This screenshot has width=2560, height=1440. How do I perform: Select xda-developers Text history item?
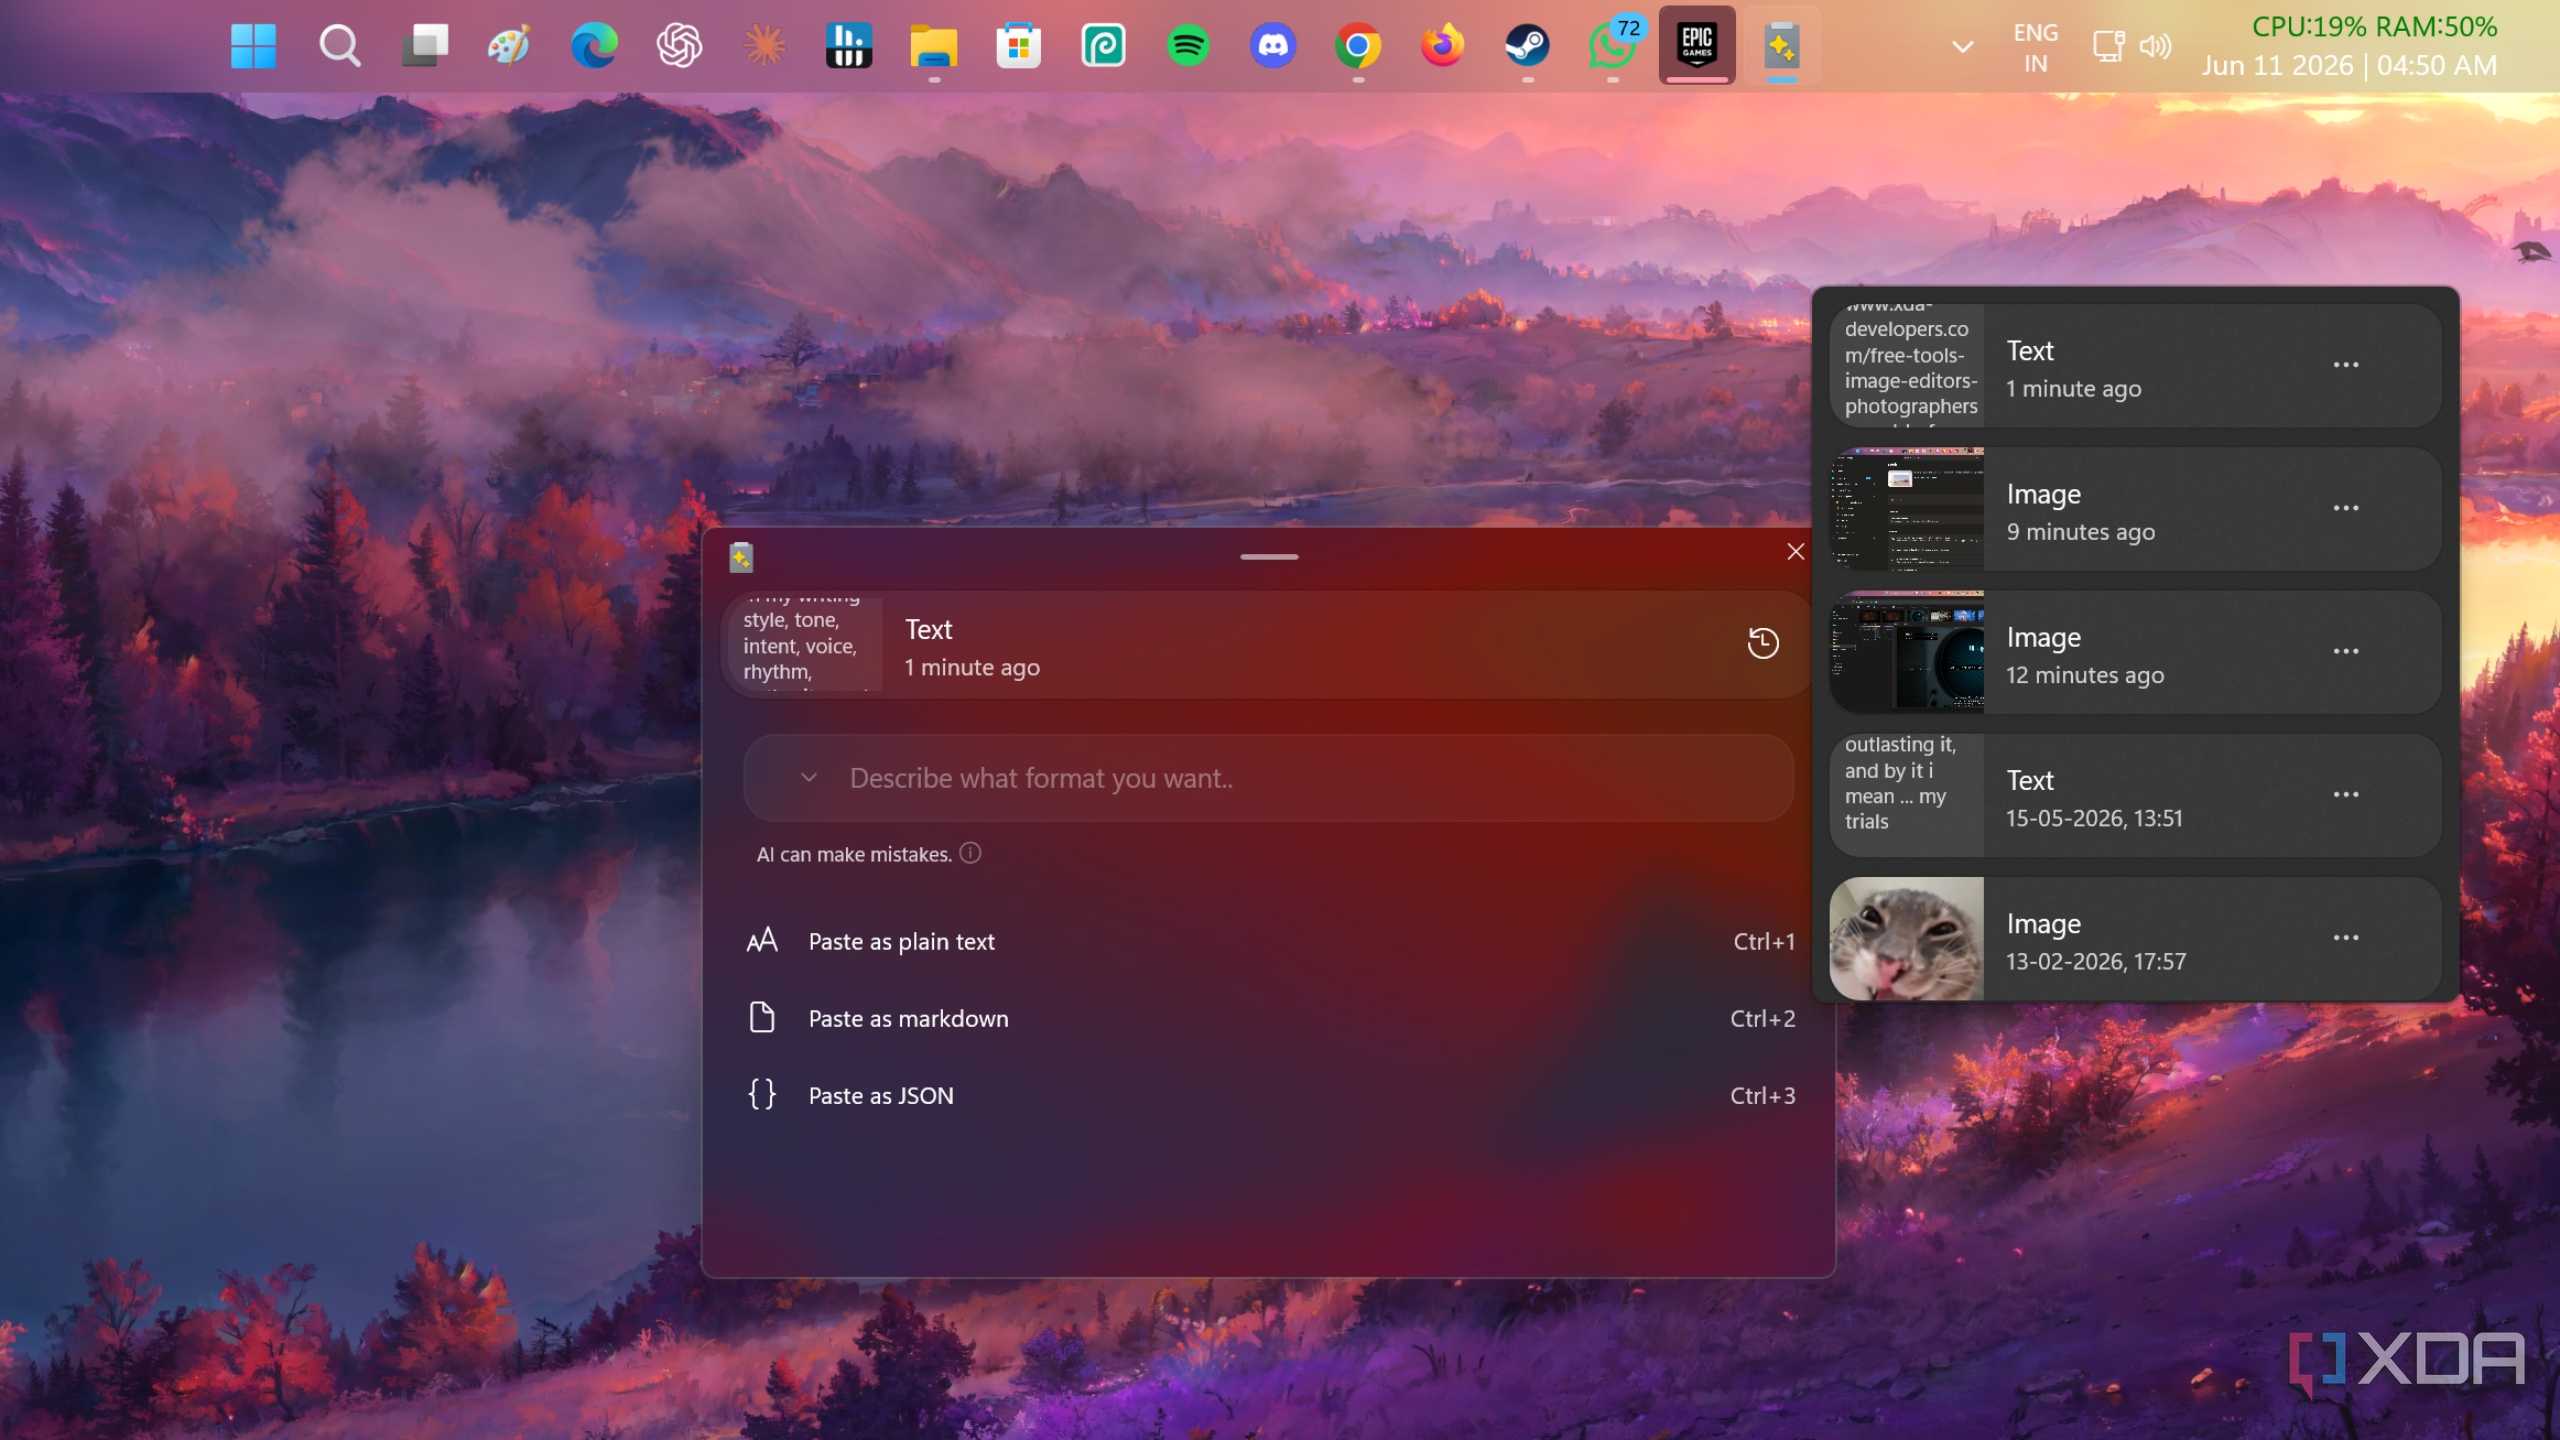coord(2135,366)
